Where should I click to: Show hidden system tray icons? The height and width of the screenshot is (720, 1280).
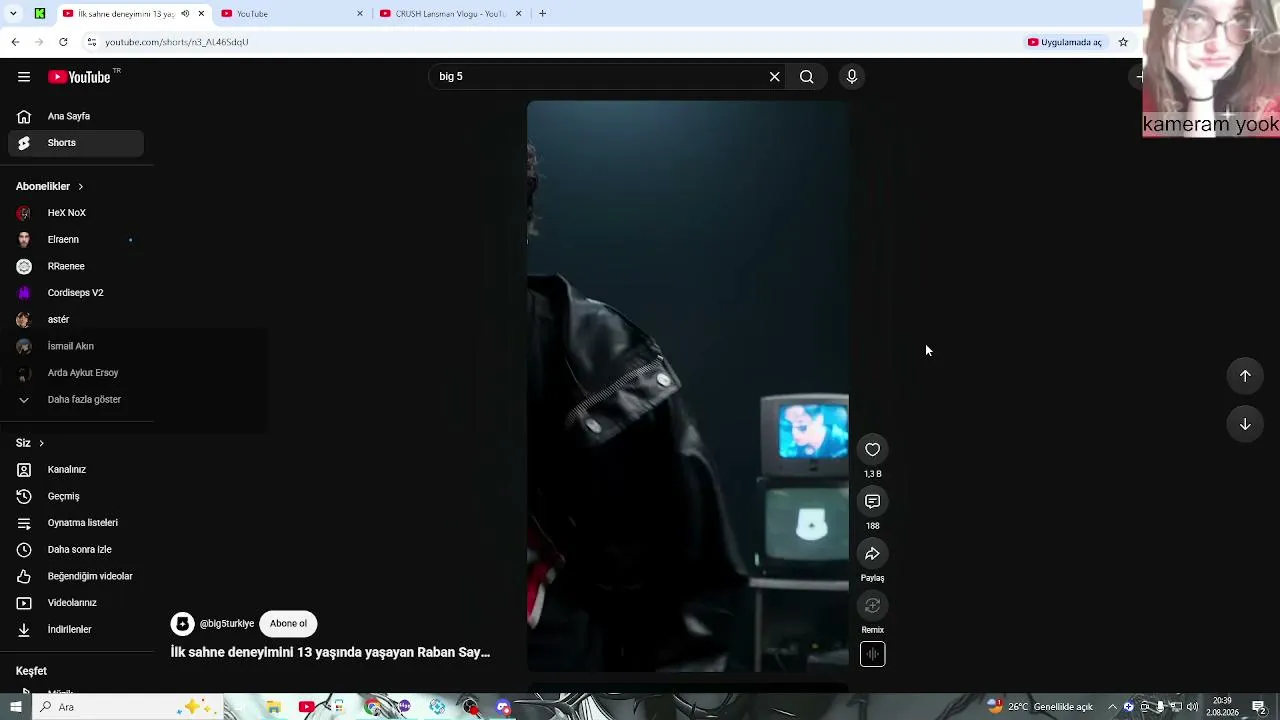(x=1112, y=707)
